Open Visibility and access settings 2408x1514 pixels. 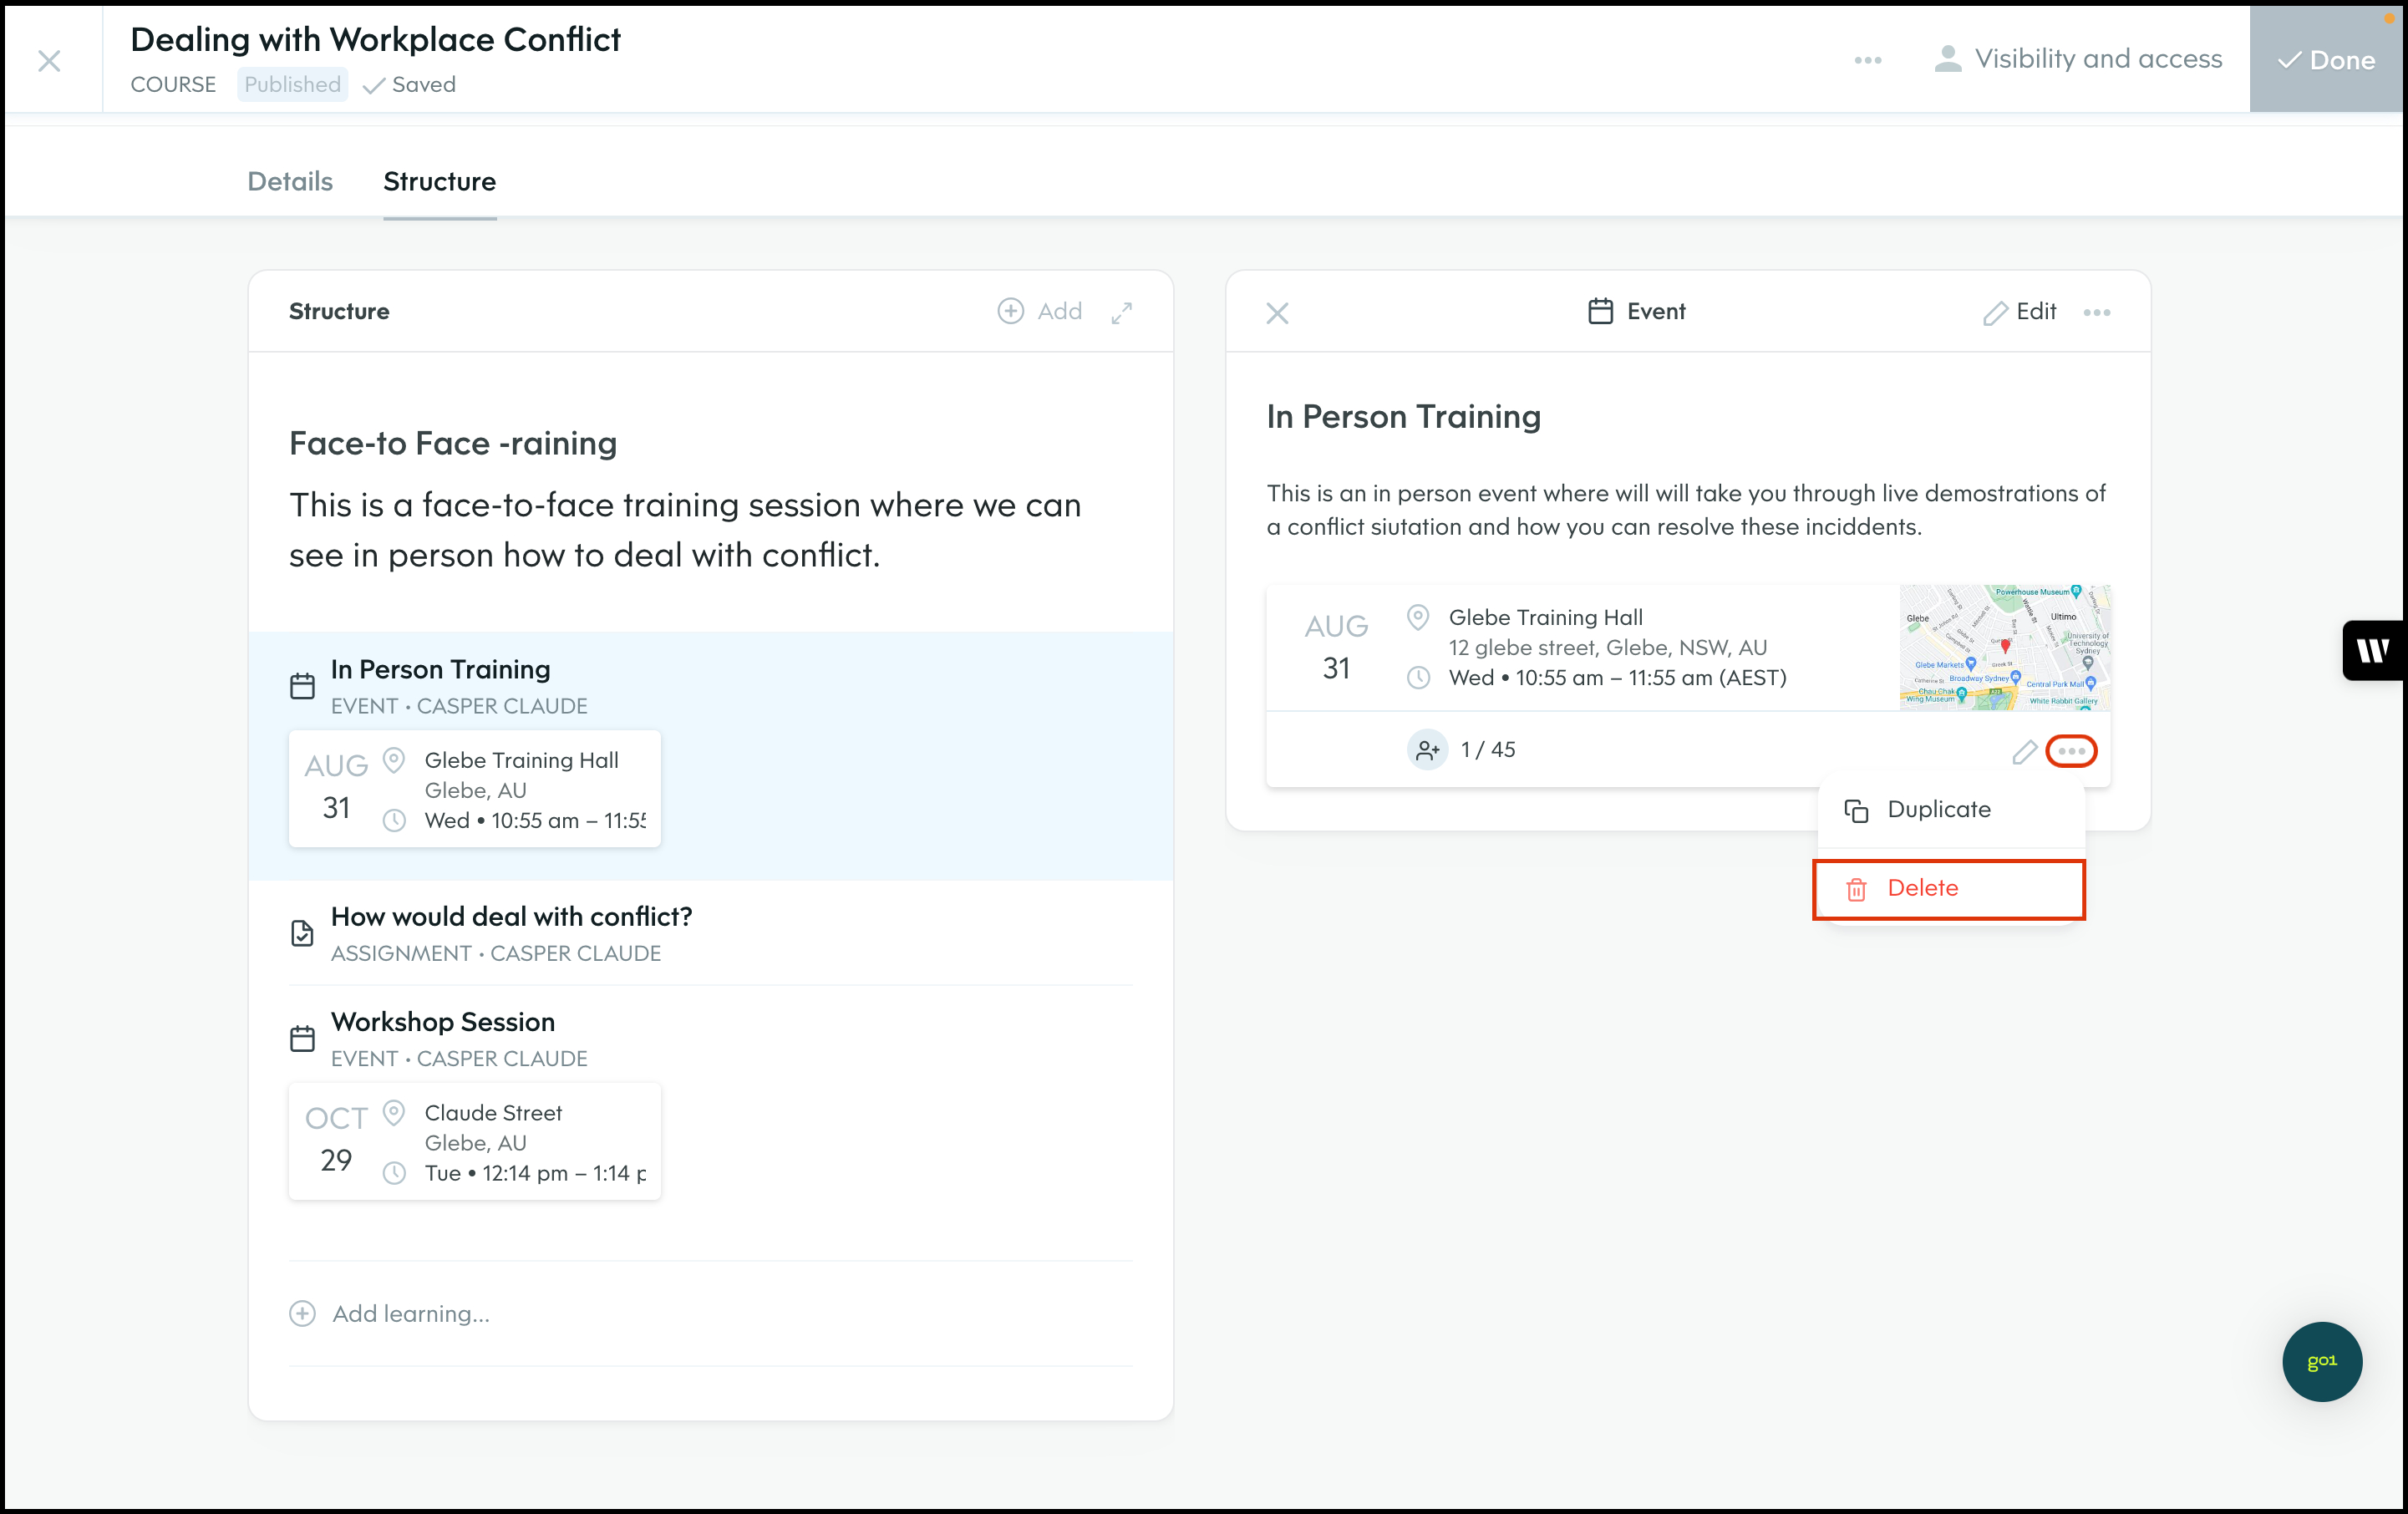click(x=2078, y=59)
